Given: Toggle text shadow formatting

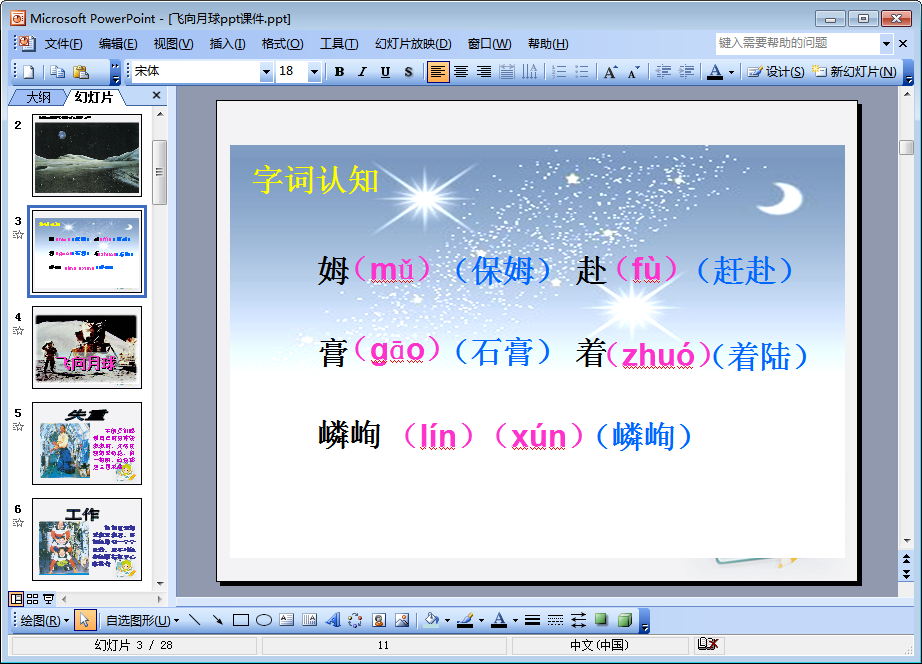Looking at the screenshot, I should tap(408, 72).
